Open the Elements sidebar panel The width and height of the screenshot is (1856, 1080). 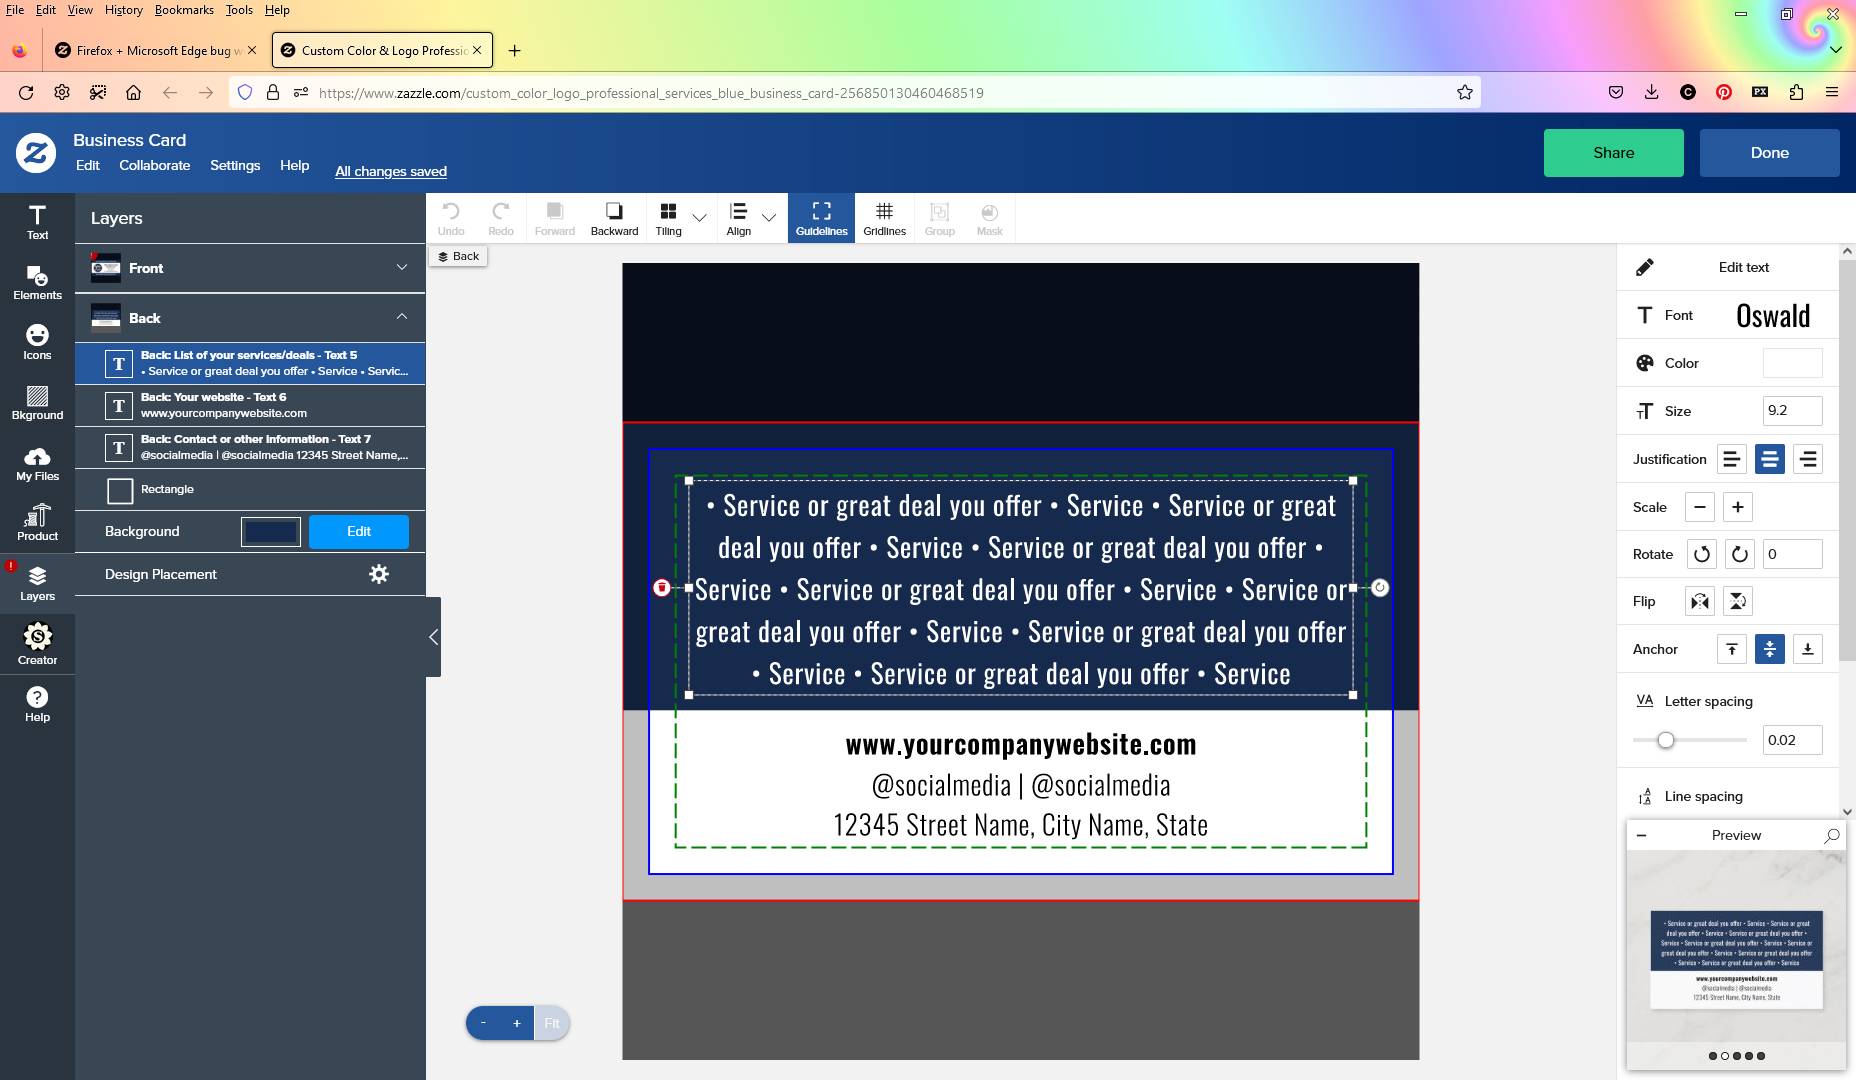click(37, 283)
